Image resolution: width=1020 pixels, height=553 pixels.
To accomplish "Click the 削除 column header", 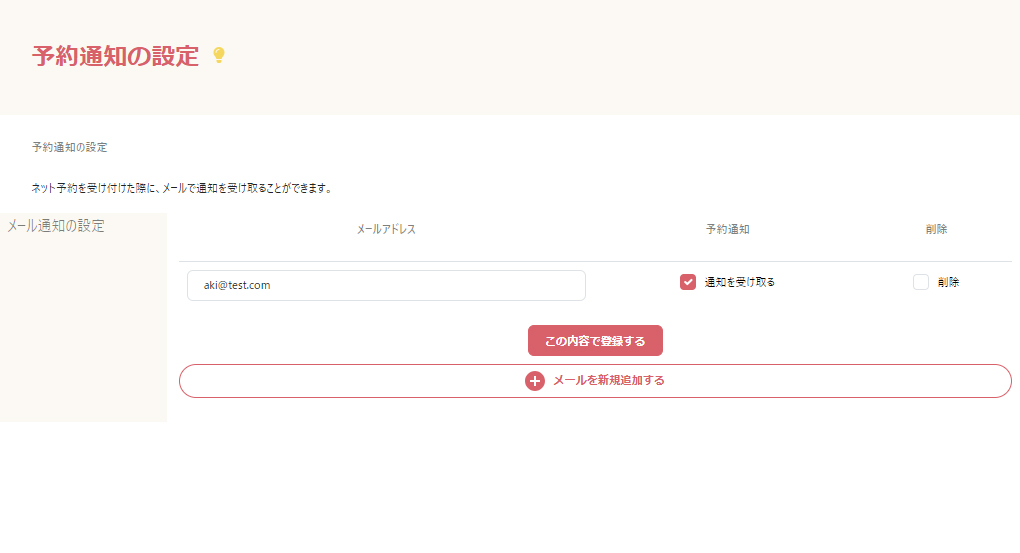I will point(936,229).
